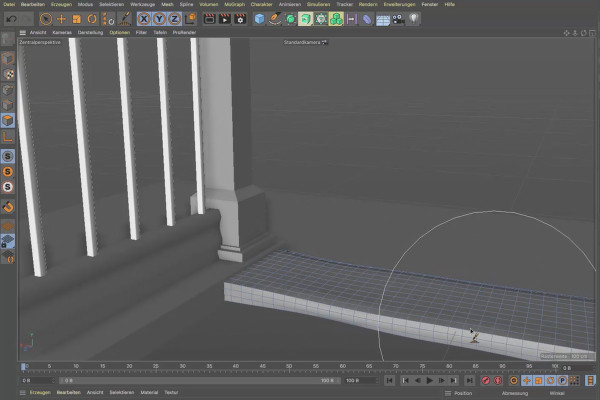Enable Model mode in left sidebar

(8, 58)
